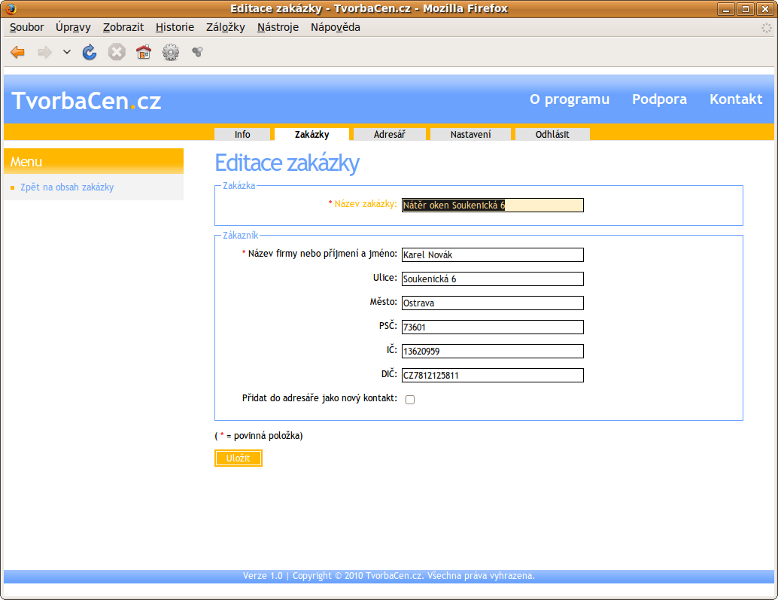Open the home page house icon
This screenshot has width=778, height=600.
143,52
